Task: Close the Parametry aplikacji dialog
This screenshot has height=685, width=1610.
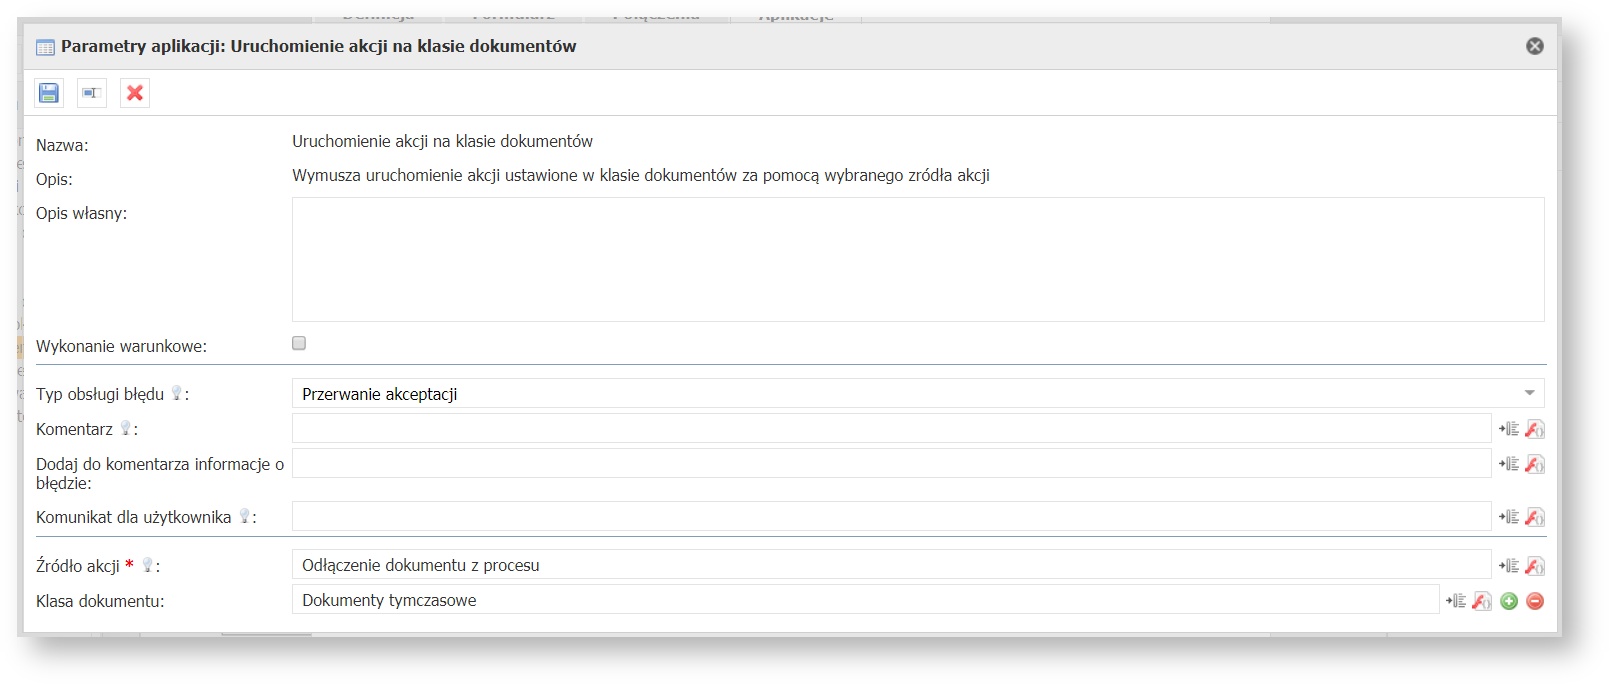Action: [x=1535, y=46]
